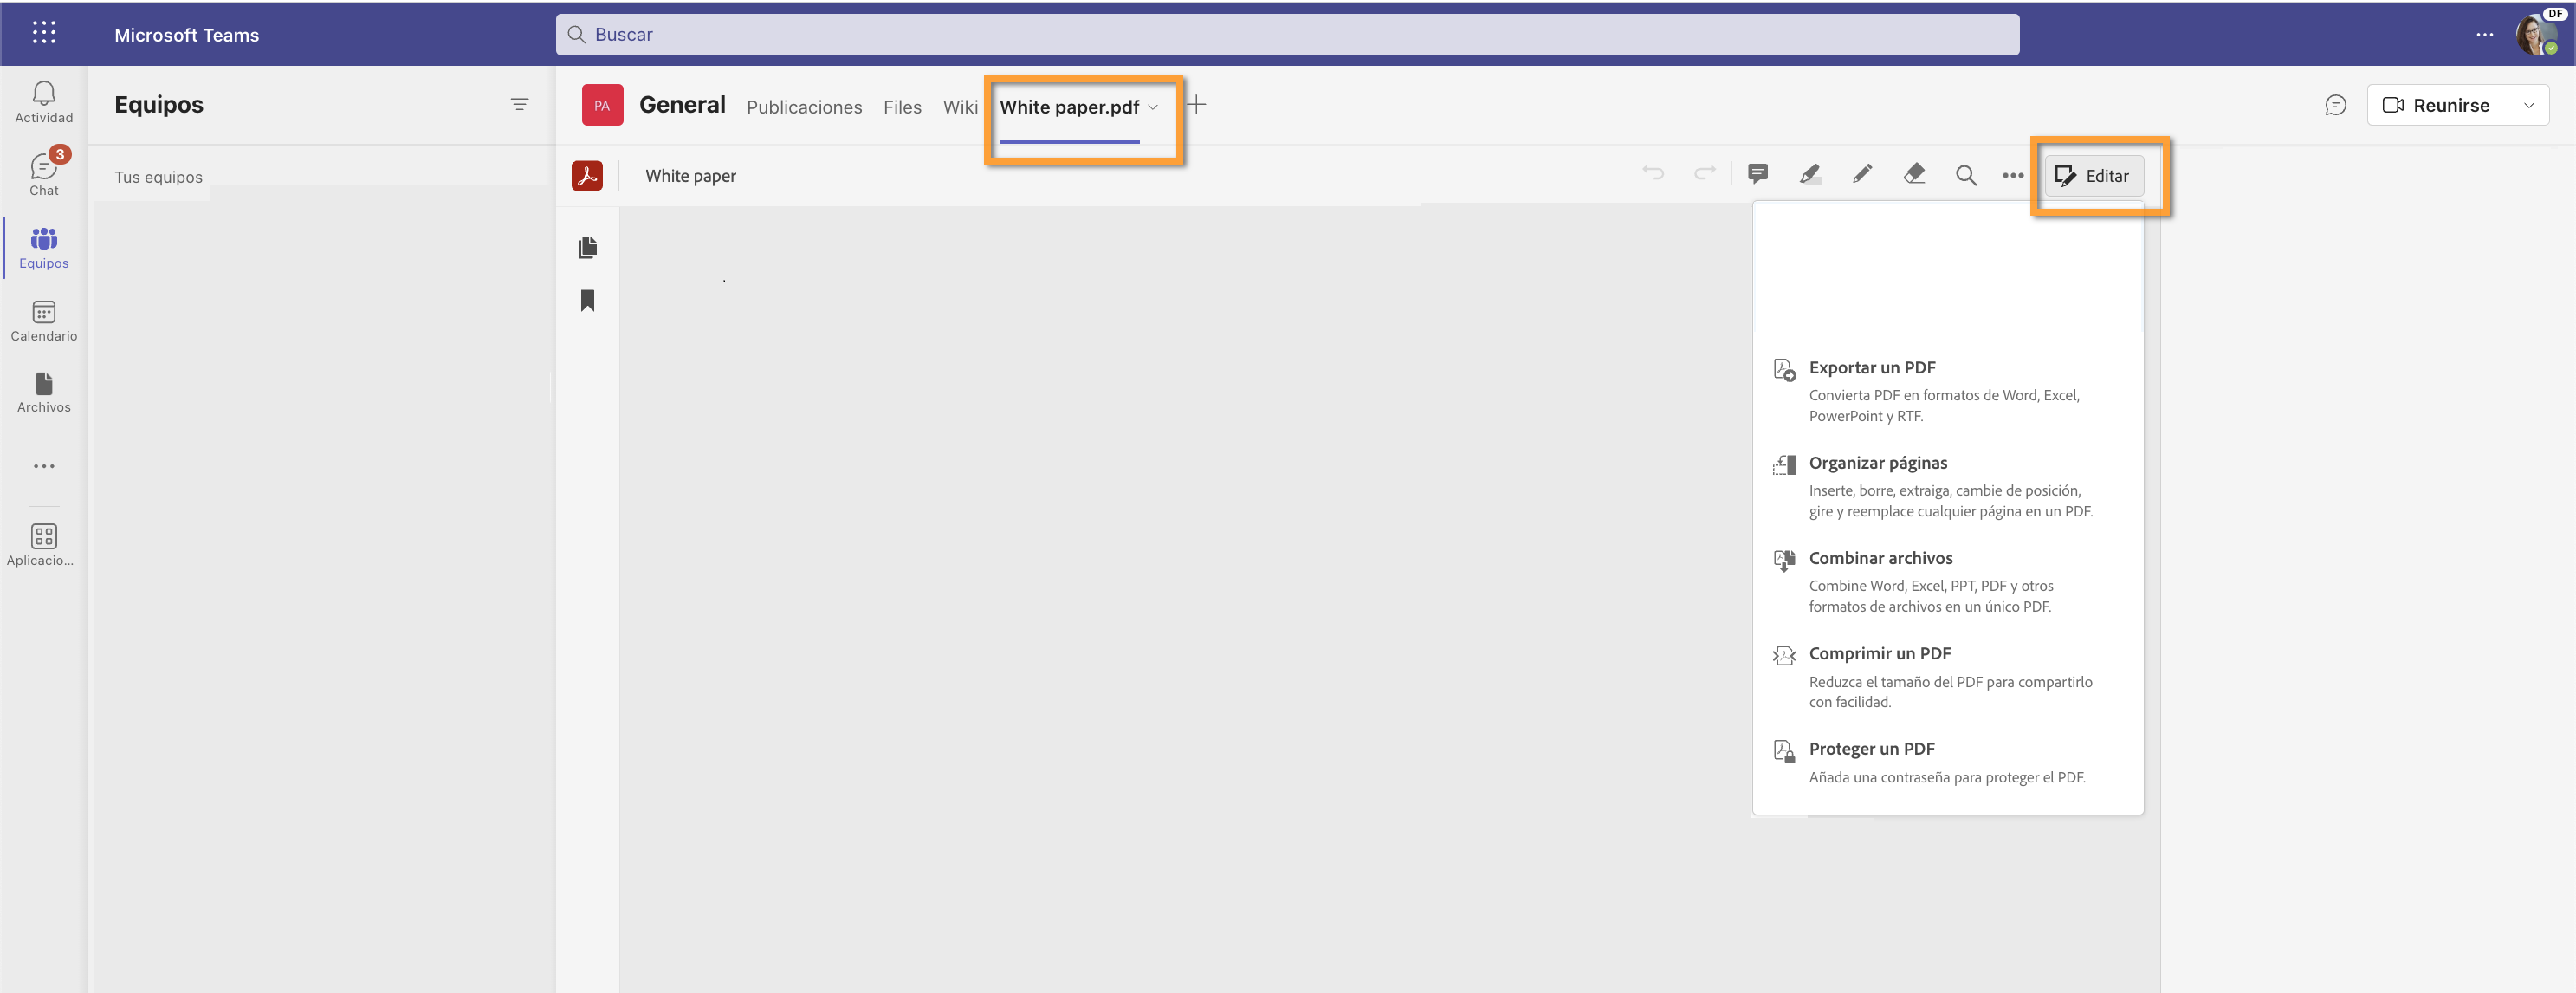Switch to the Actividad section
The width and height of the screenshot is (2576, 993).
click(x=43, y=100)
